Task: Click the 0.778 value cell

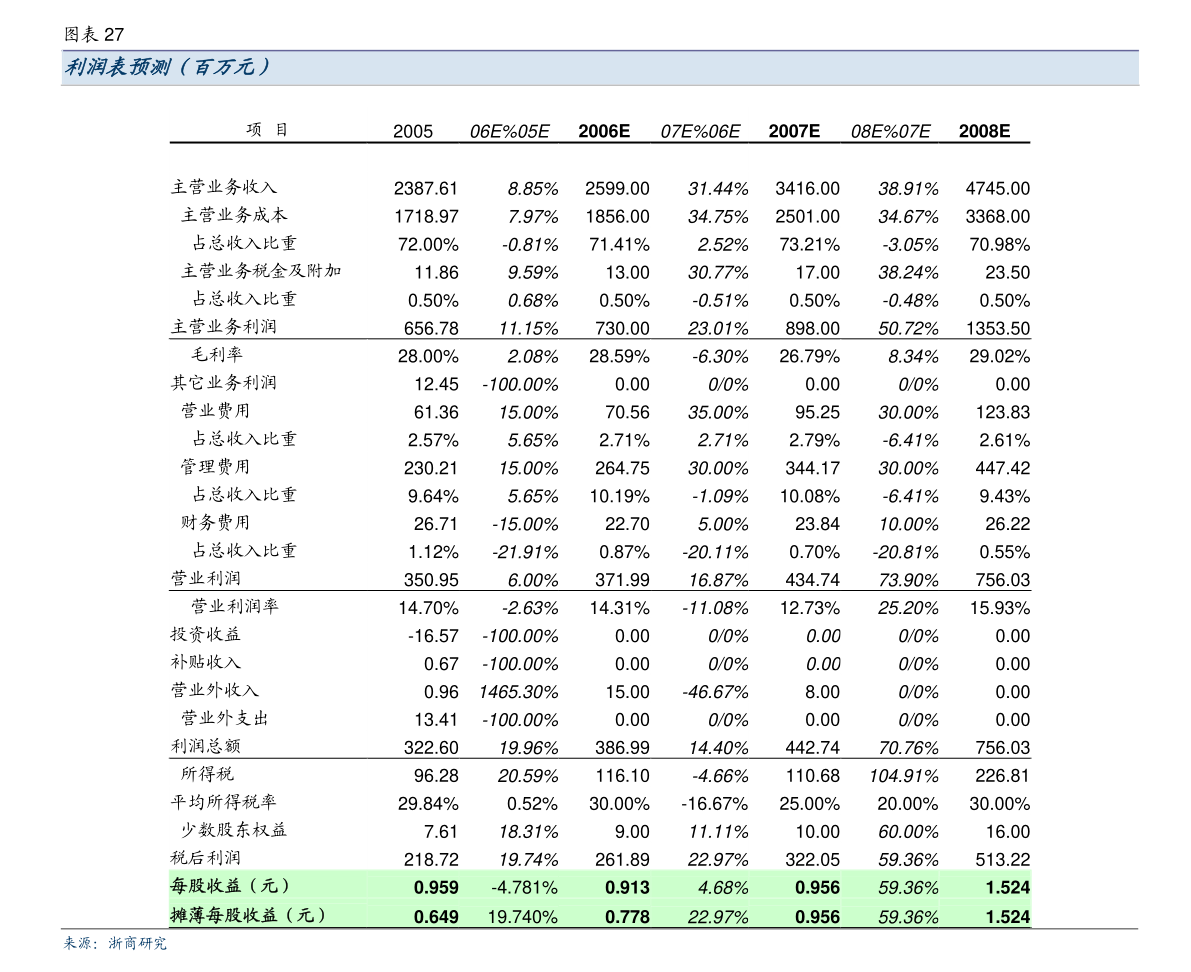Action: [x=627, y=917]
